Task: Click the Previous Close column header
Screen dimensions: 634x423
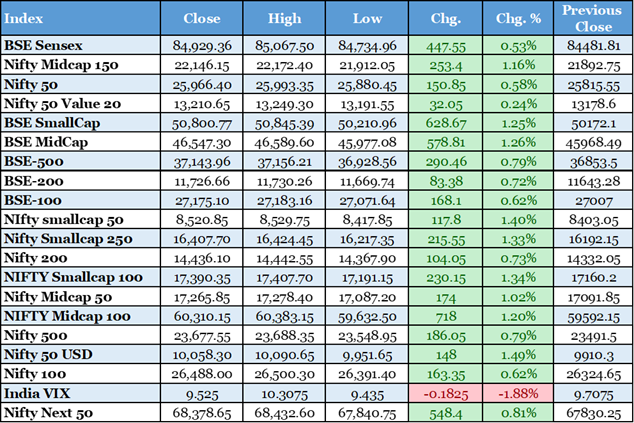Action: 591,18
